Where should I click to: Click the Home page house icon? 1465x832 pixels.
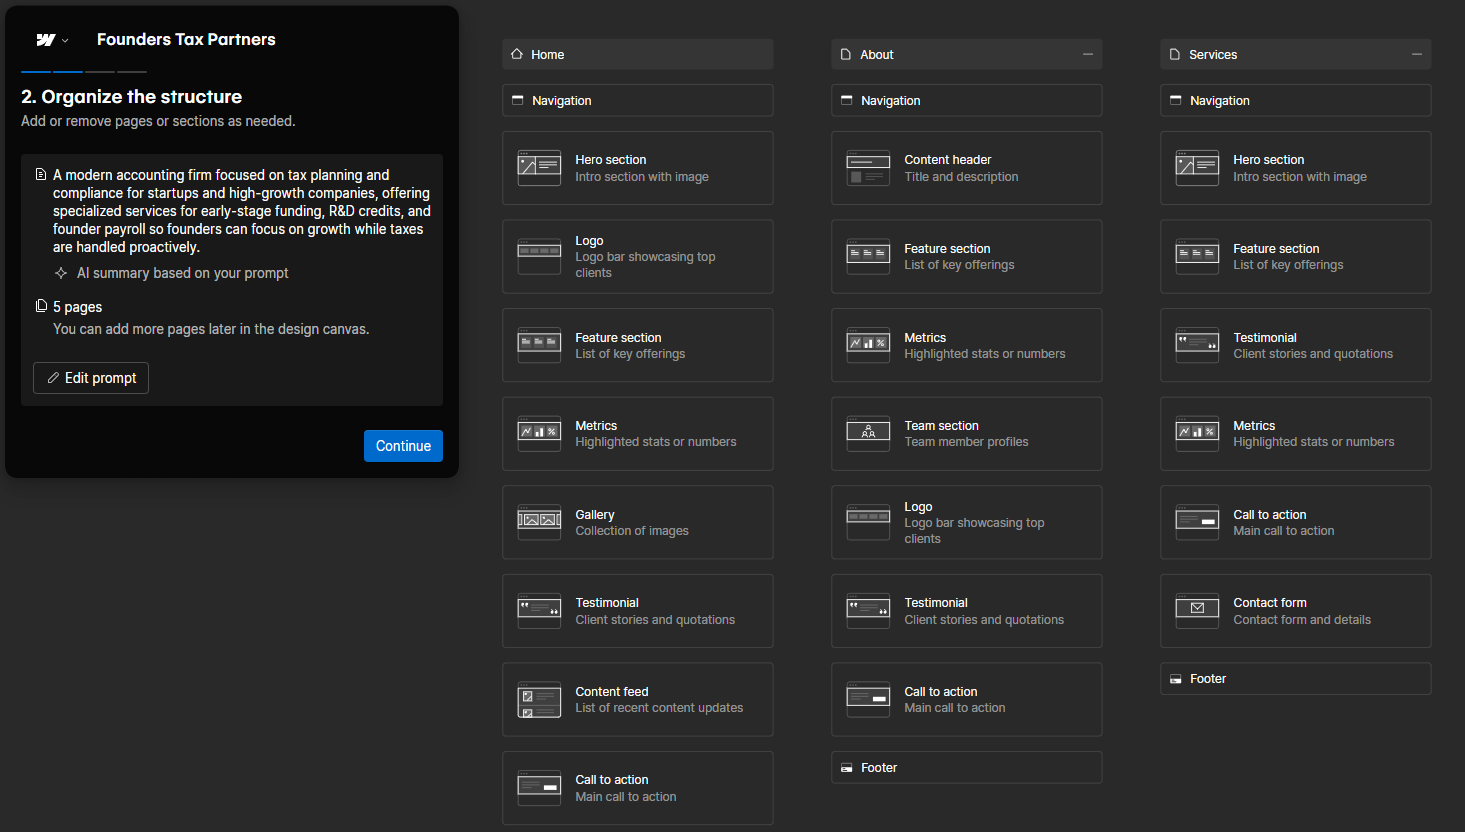tap(517, 54)
